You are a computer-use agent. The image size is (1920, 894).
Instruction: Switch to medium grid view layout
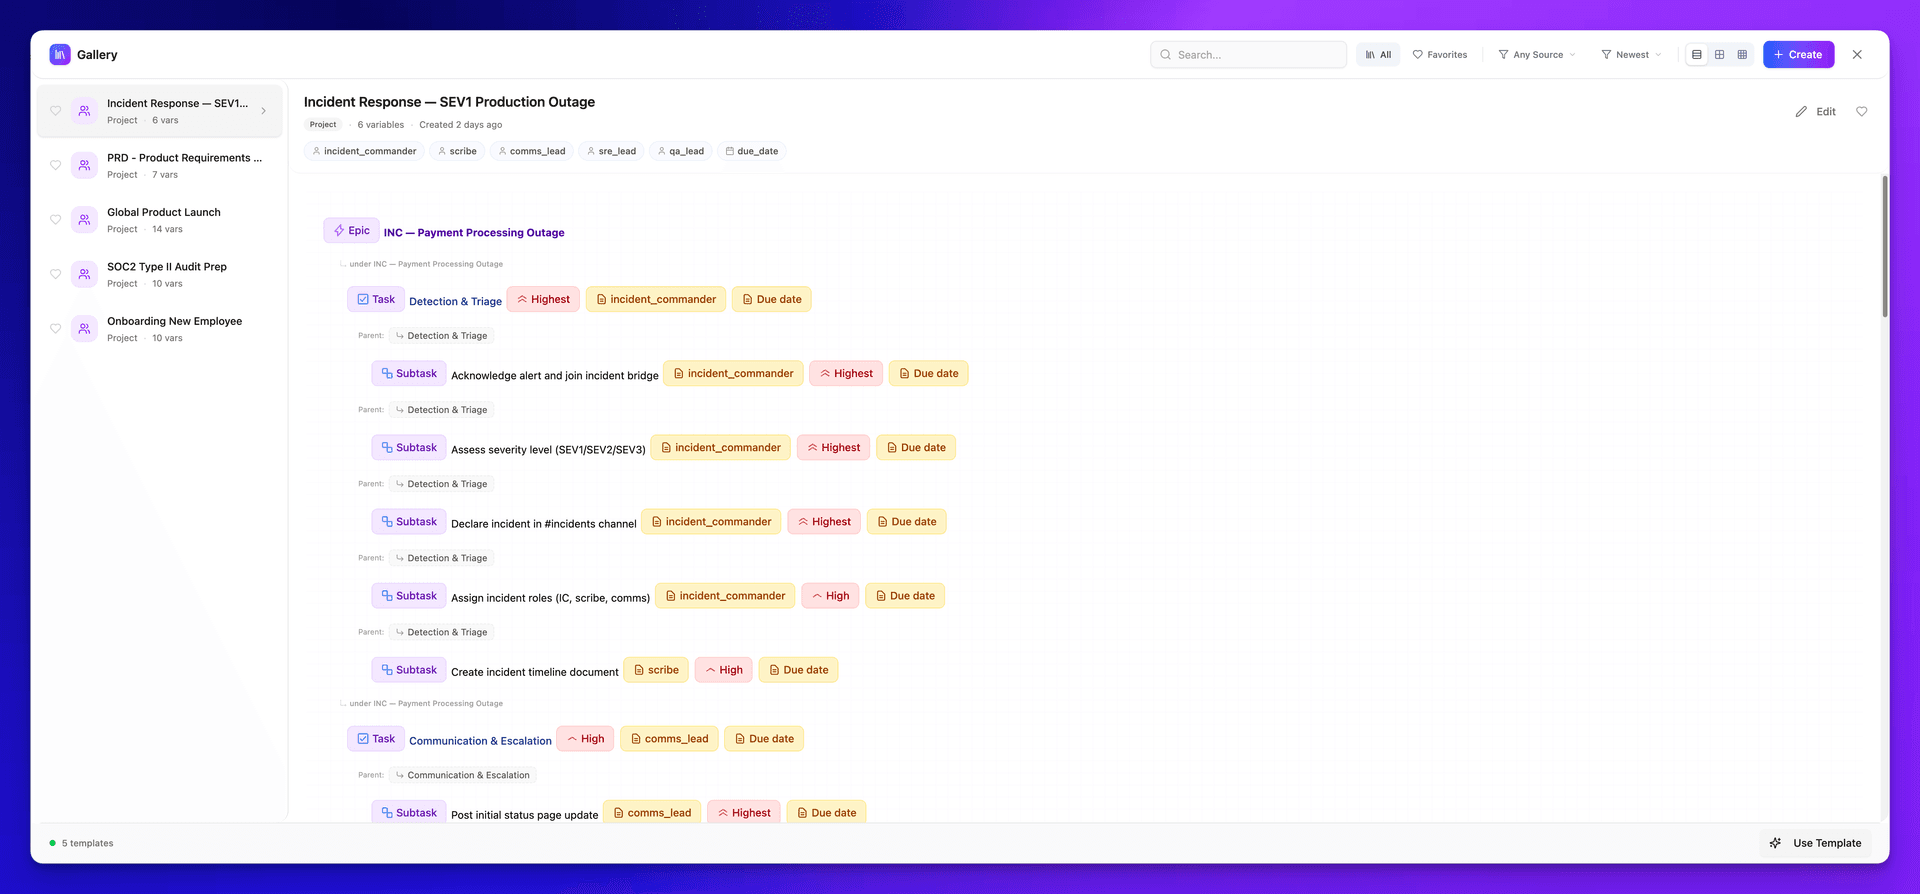(1720, 54)
